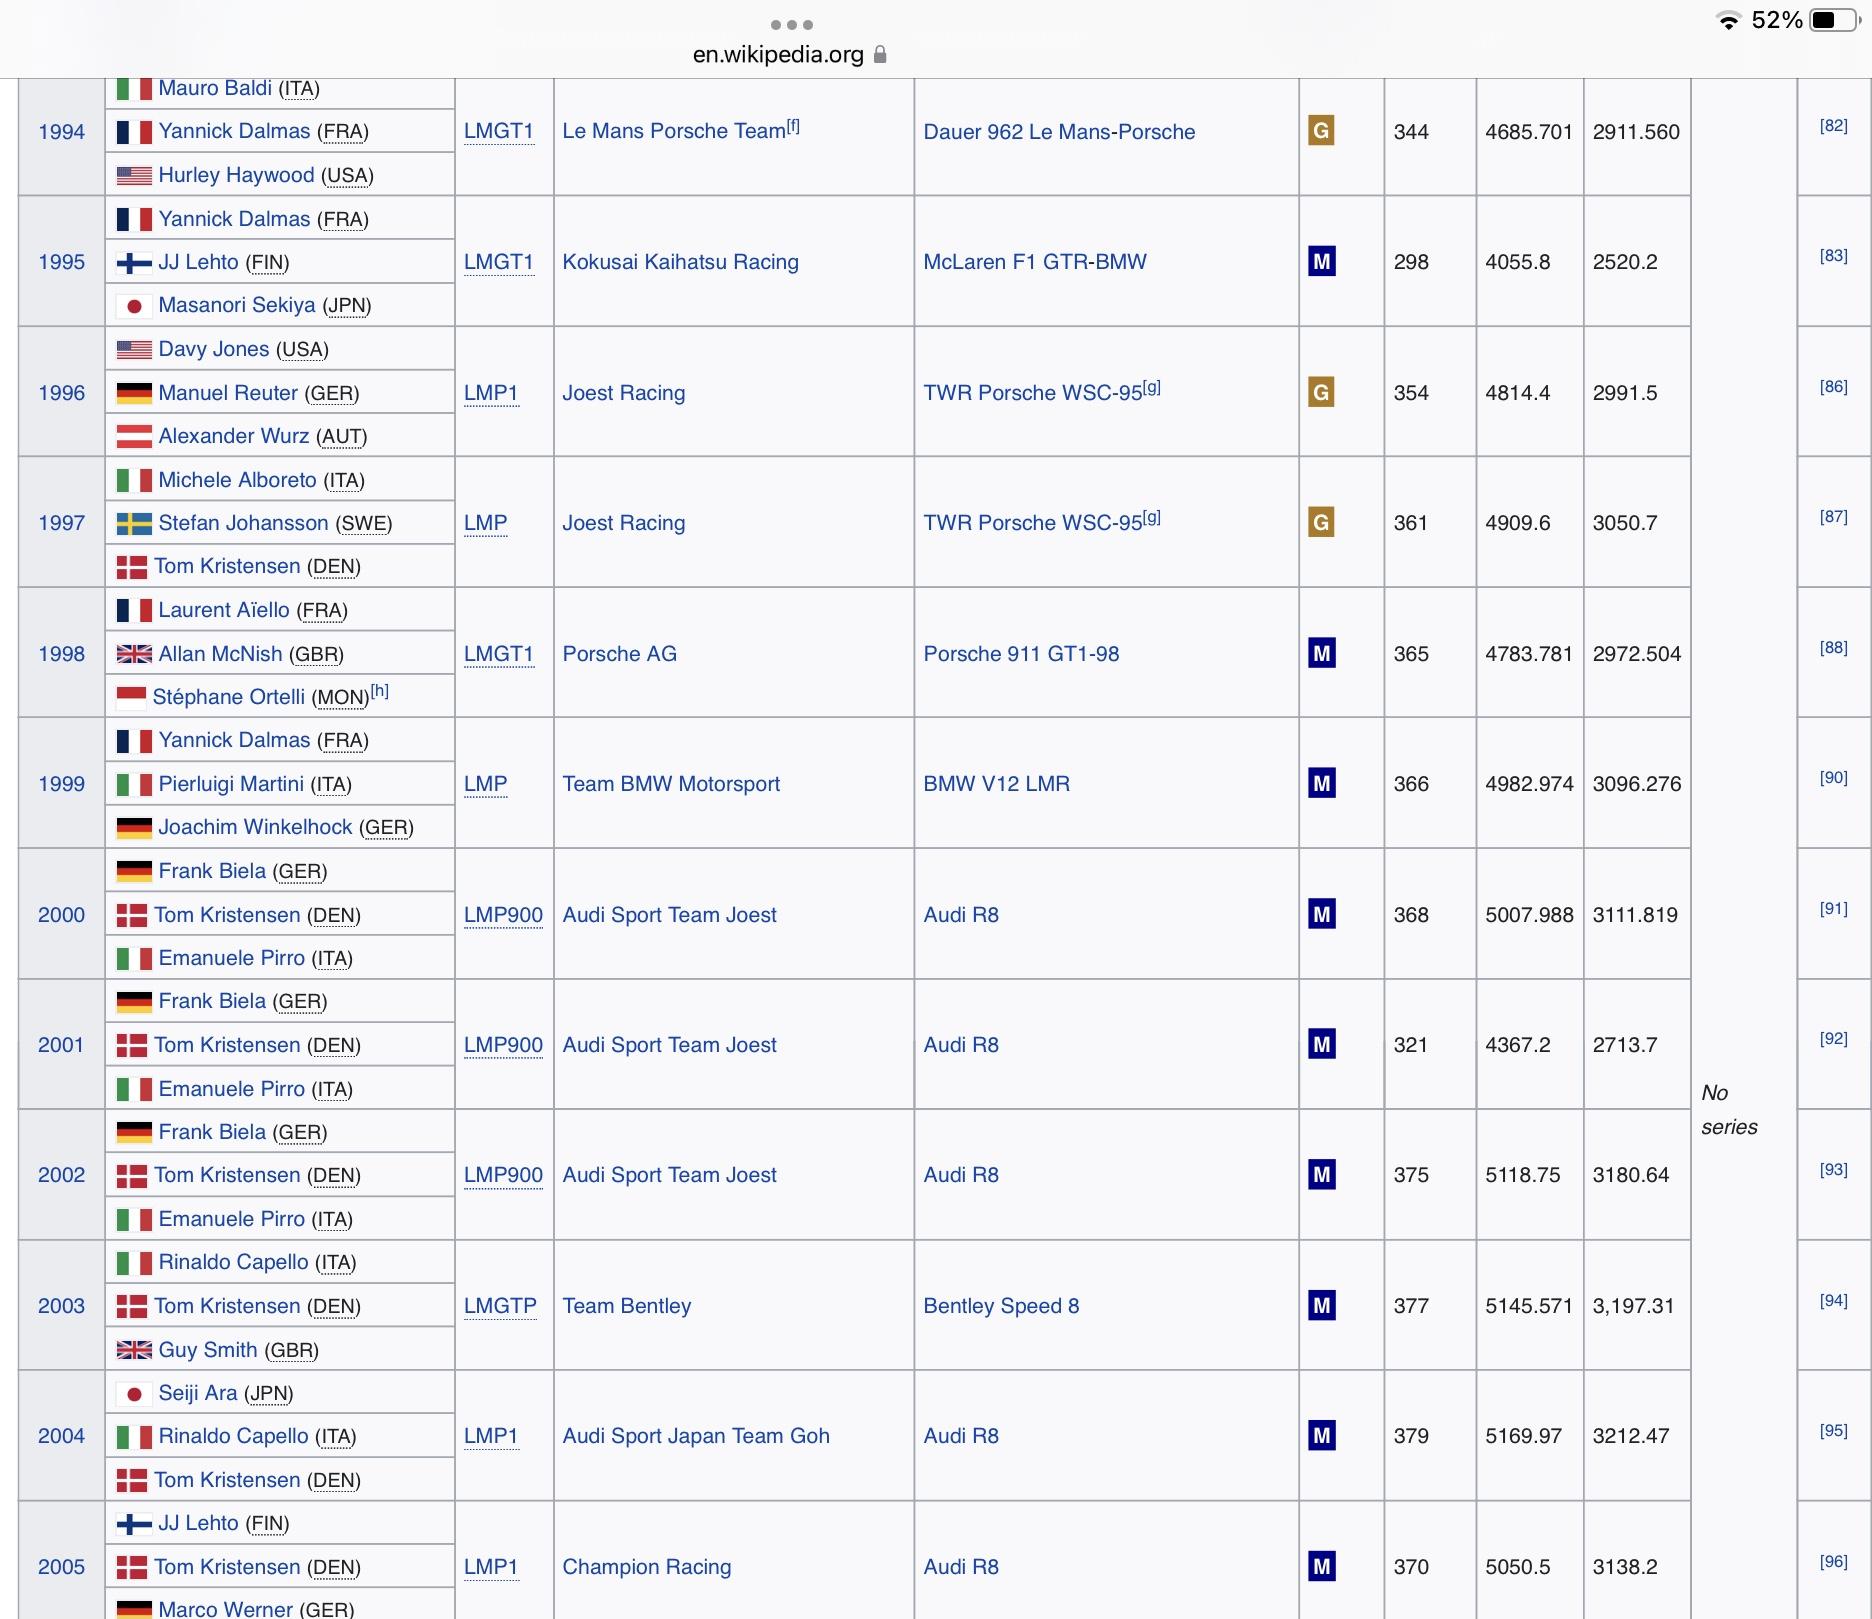The height and width of the screenshot is (1619, 1872).
Task: Tap the Goodyear G icon in 1996 row
Action: 1321,392
